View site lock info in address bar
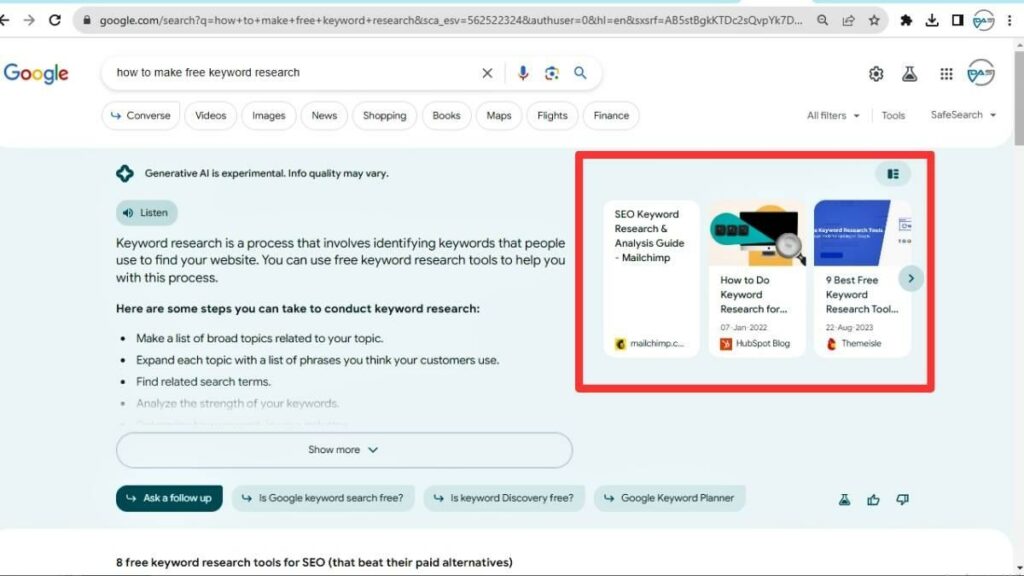Screen dimensions: 1024x576 click(86, 20)
